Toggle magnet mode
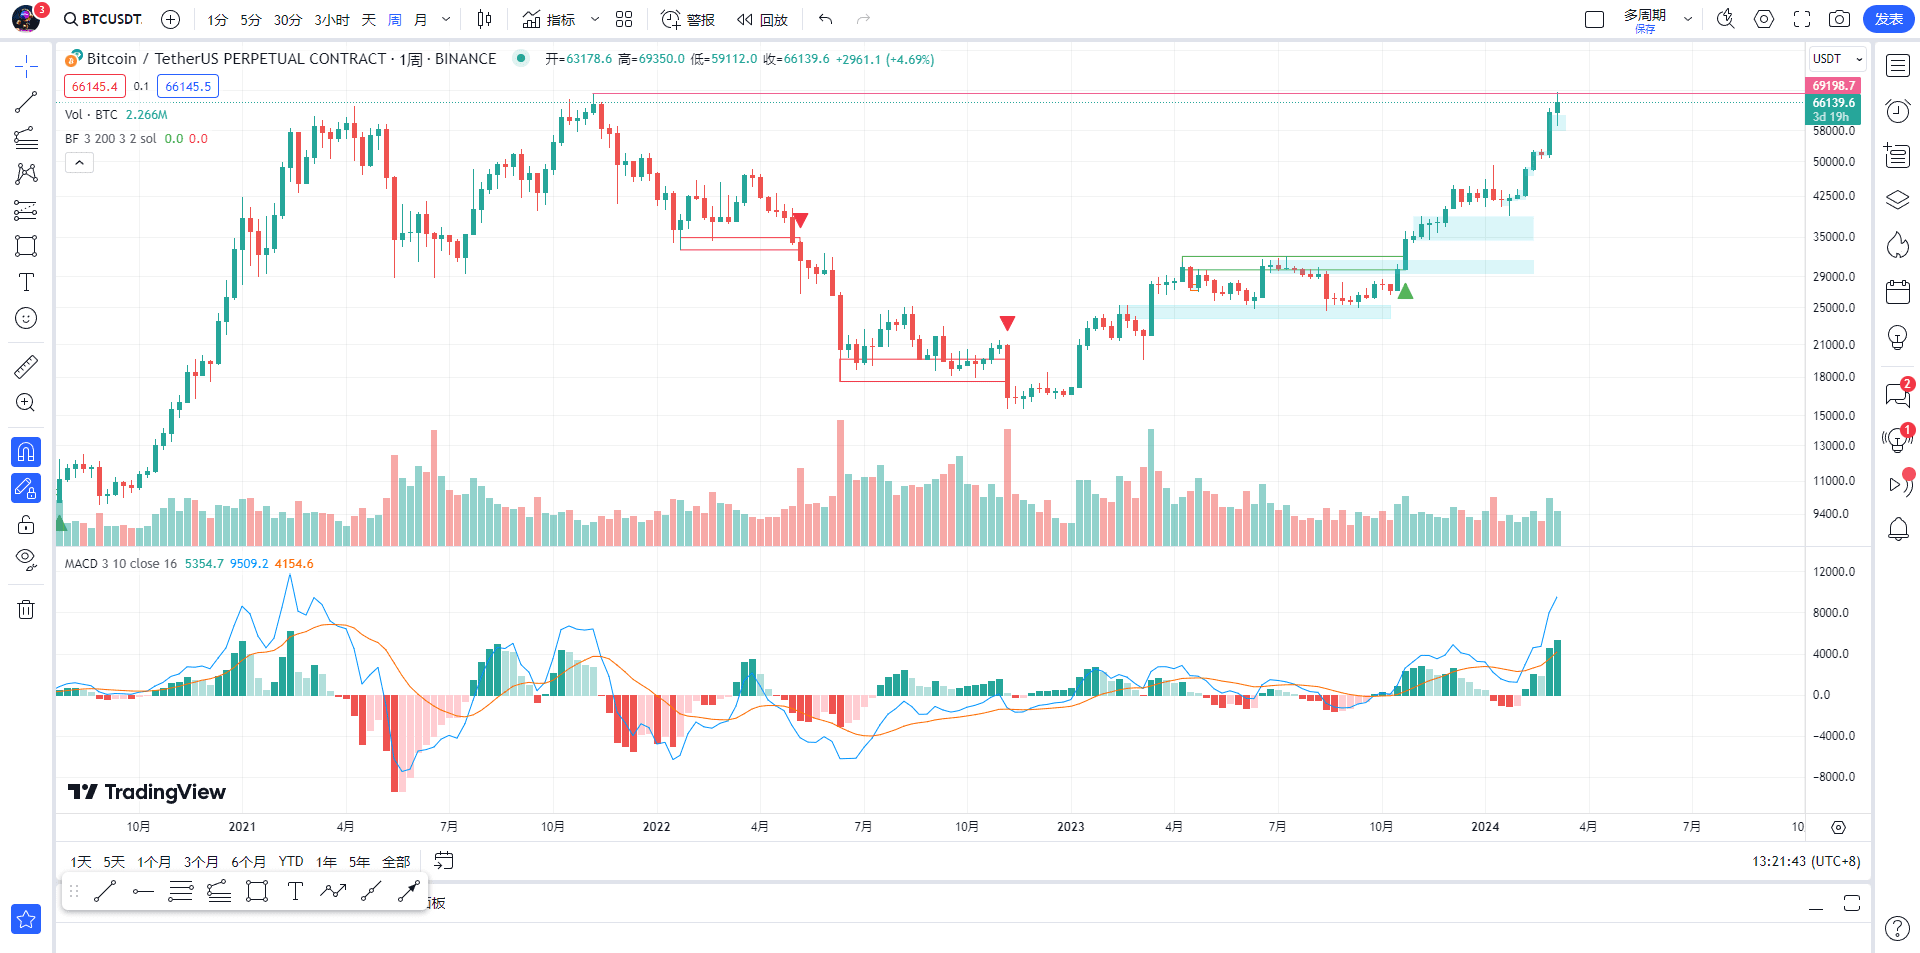 click(x=26, y=452)
